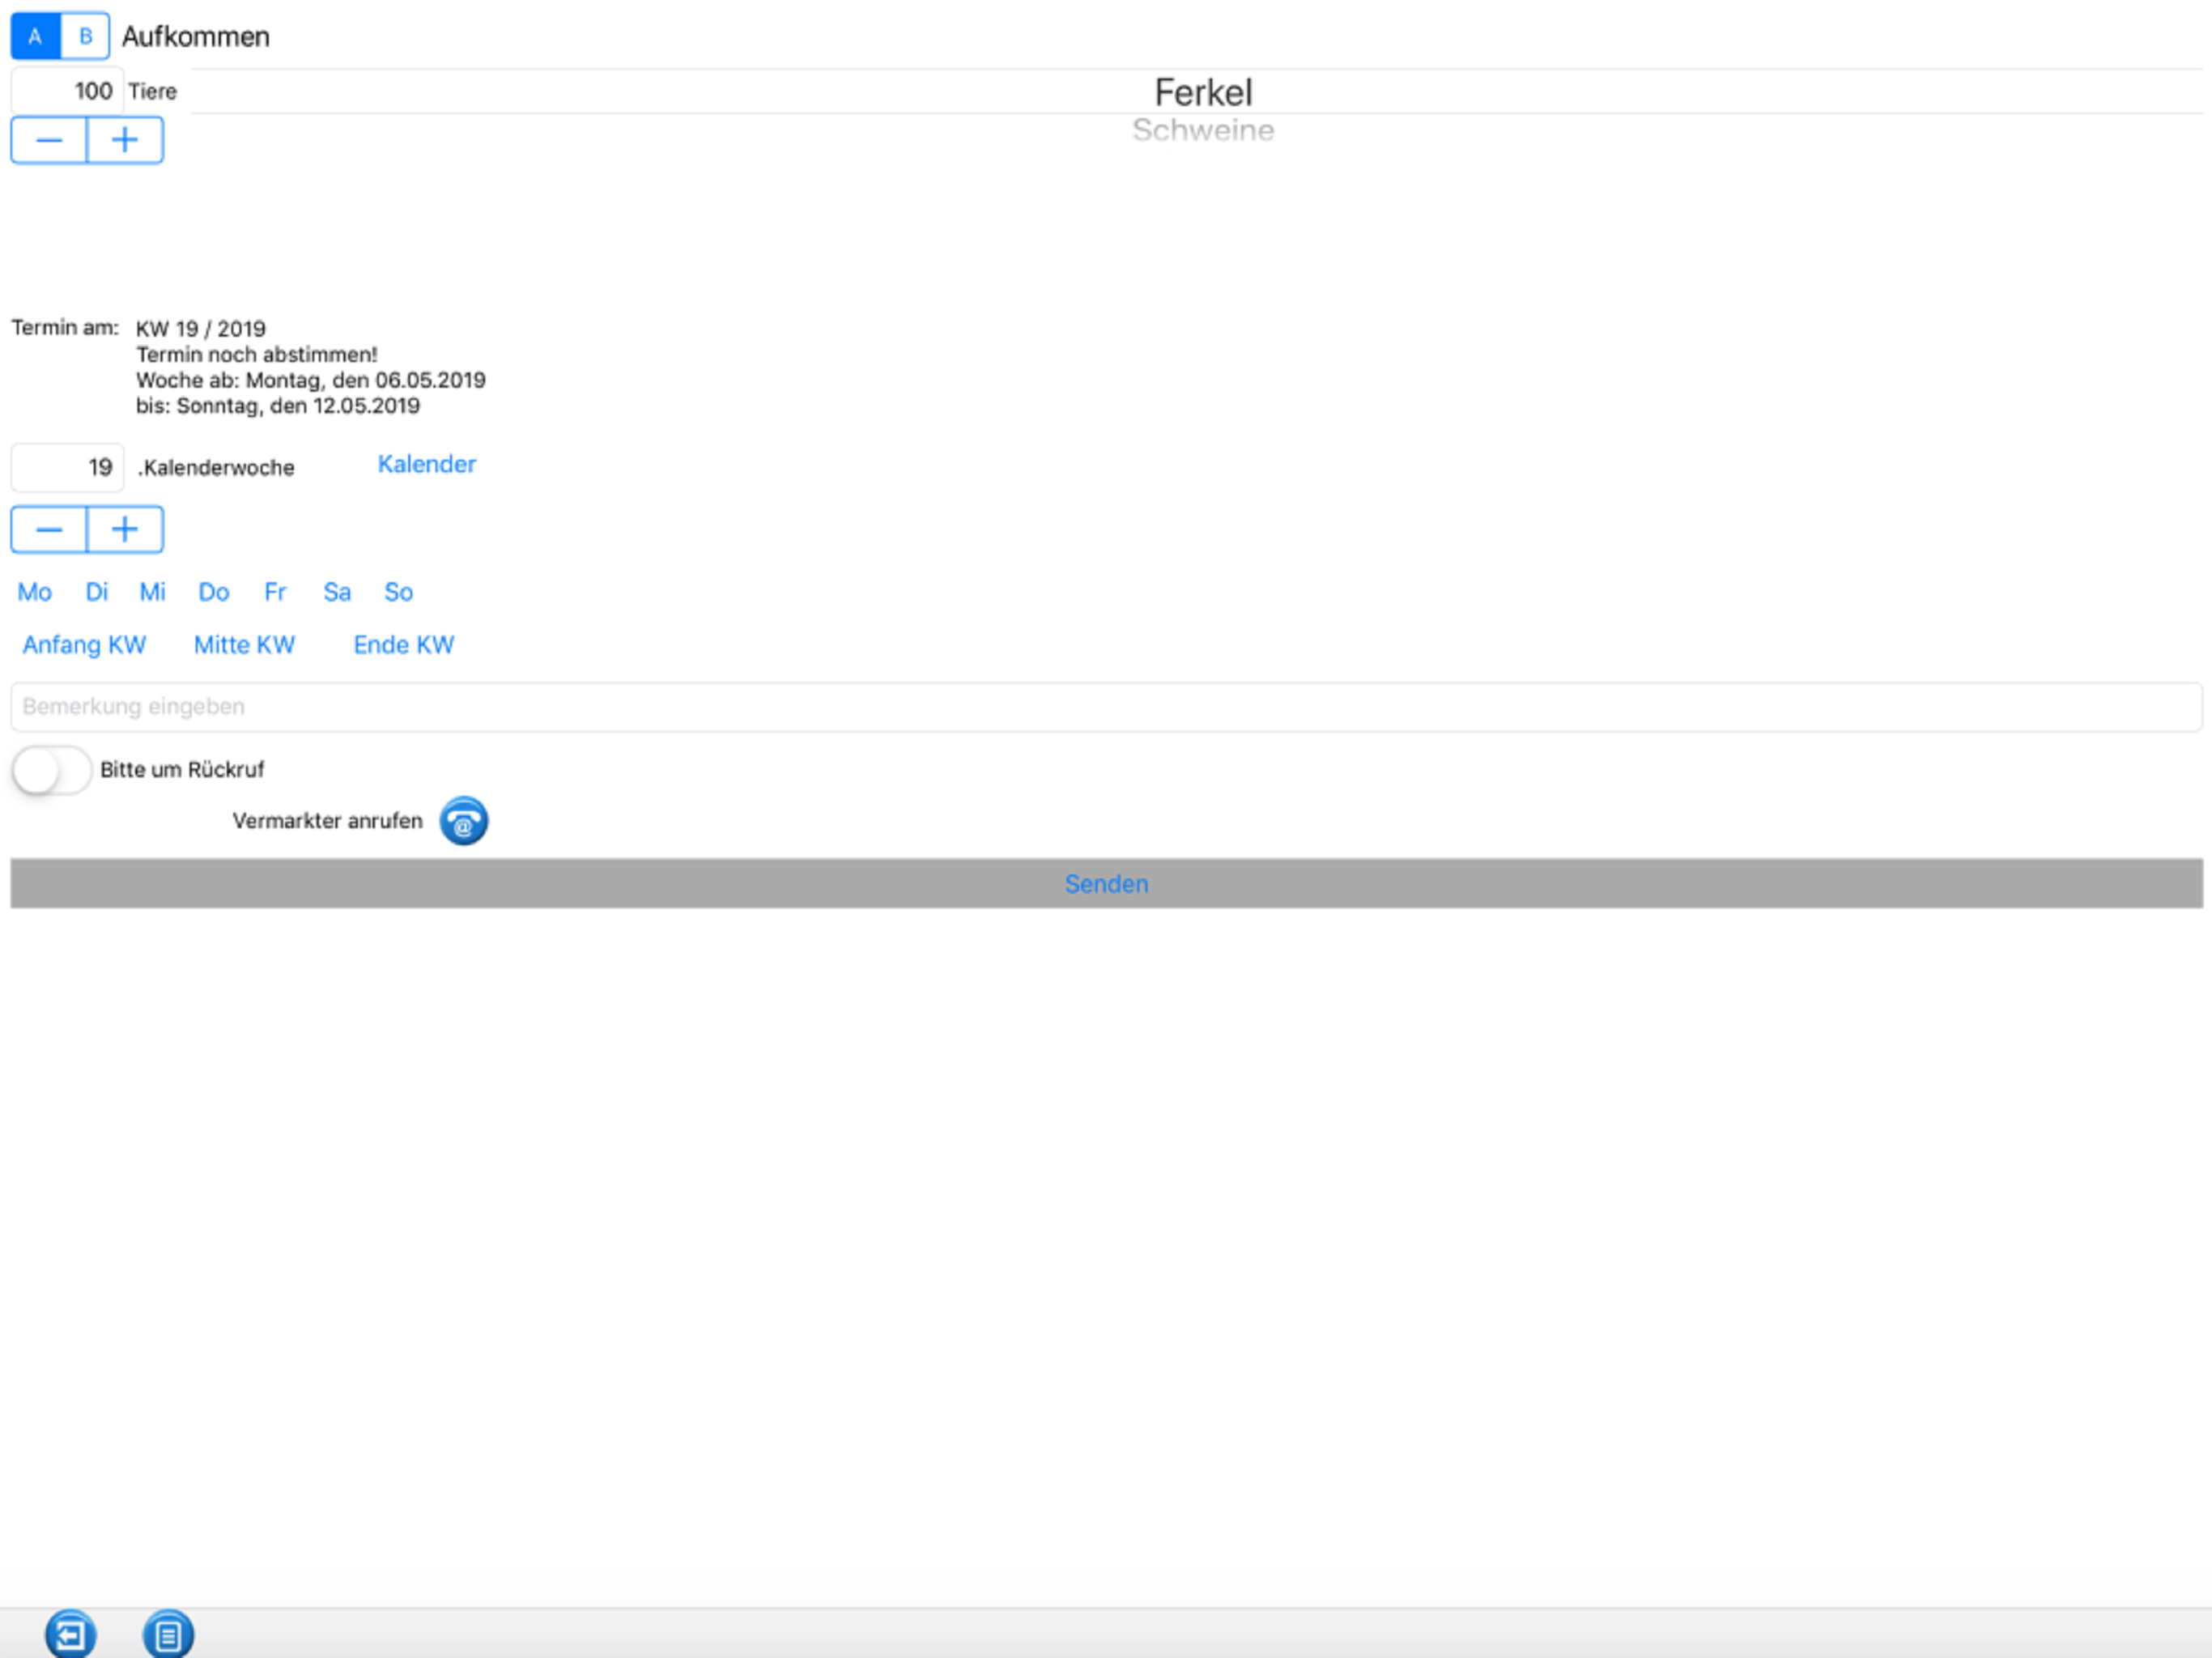2212x1658 pixels.
Task: Increase the Tiere count with plus
Action: point(125,140)
